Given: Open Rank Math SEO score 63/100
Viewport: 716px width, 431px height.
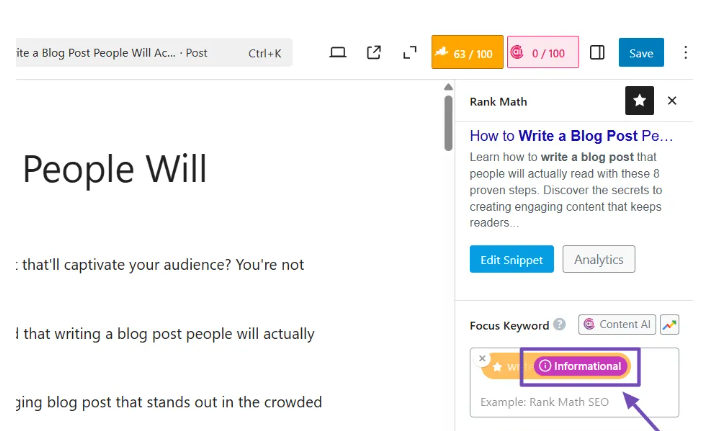Looking at the screenshot, I should click(467, 53).
